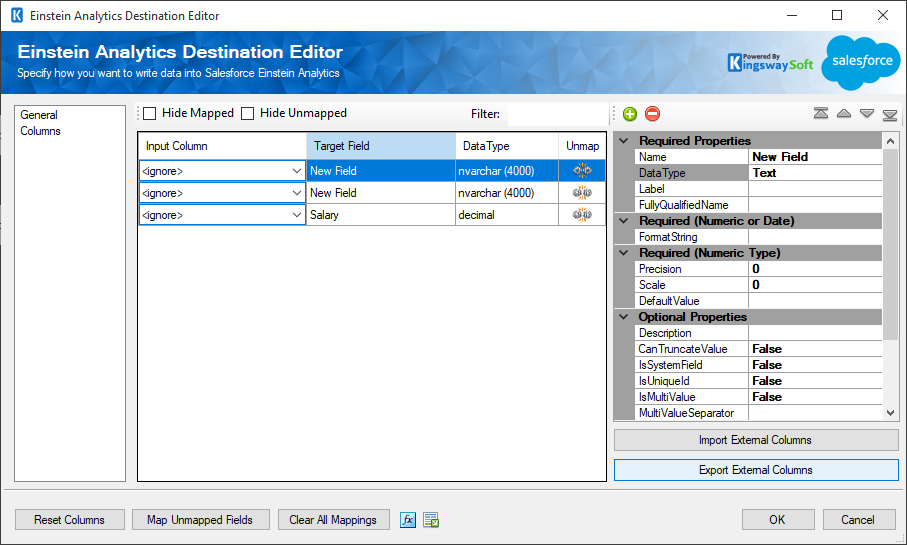Image resolution: width=907 pixels, height=545 pixels.
Task: Collapse Required (Numeric or Date) section
Action: coord(624,220)
